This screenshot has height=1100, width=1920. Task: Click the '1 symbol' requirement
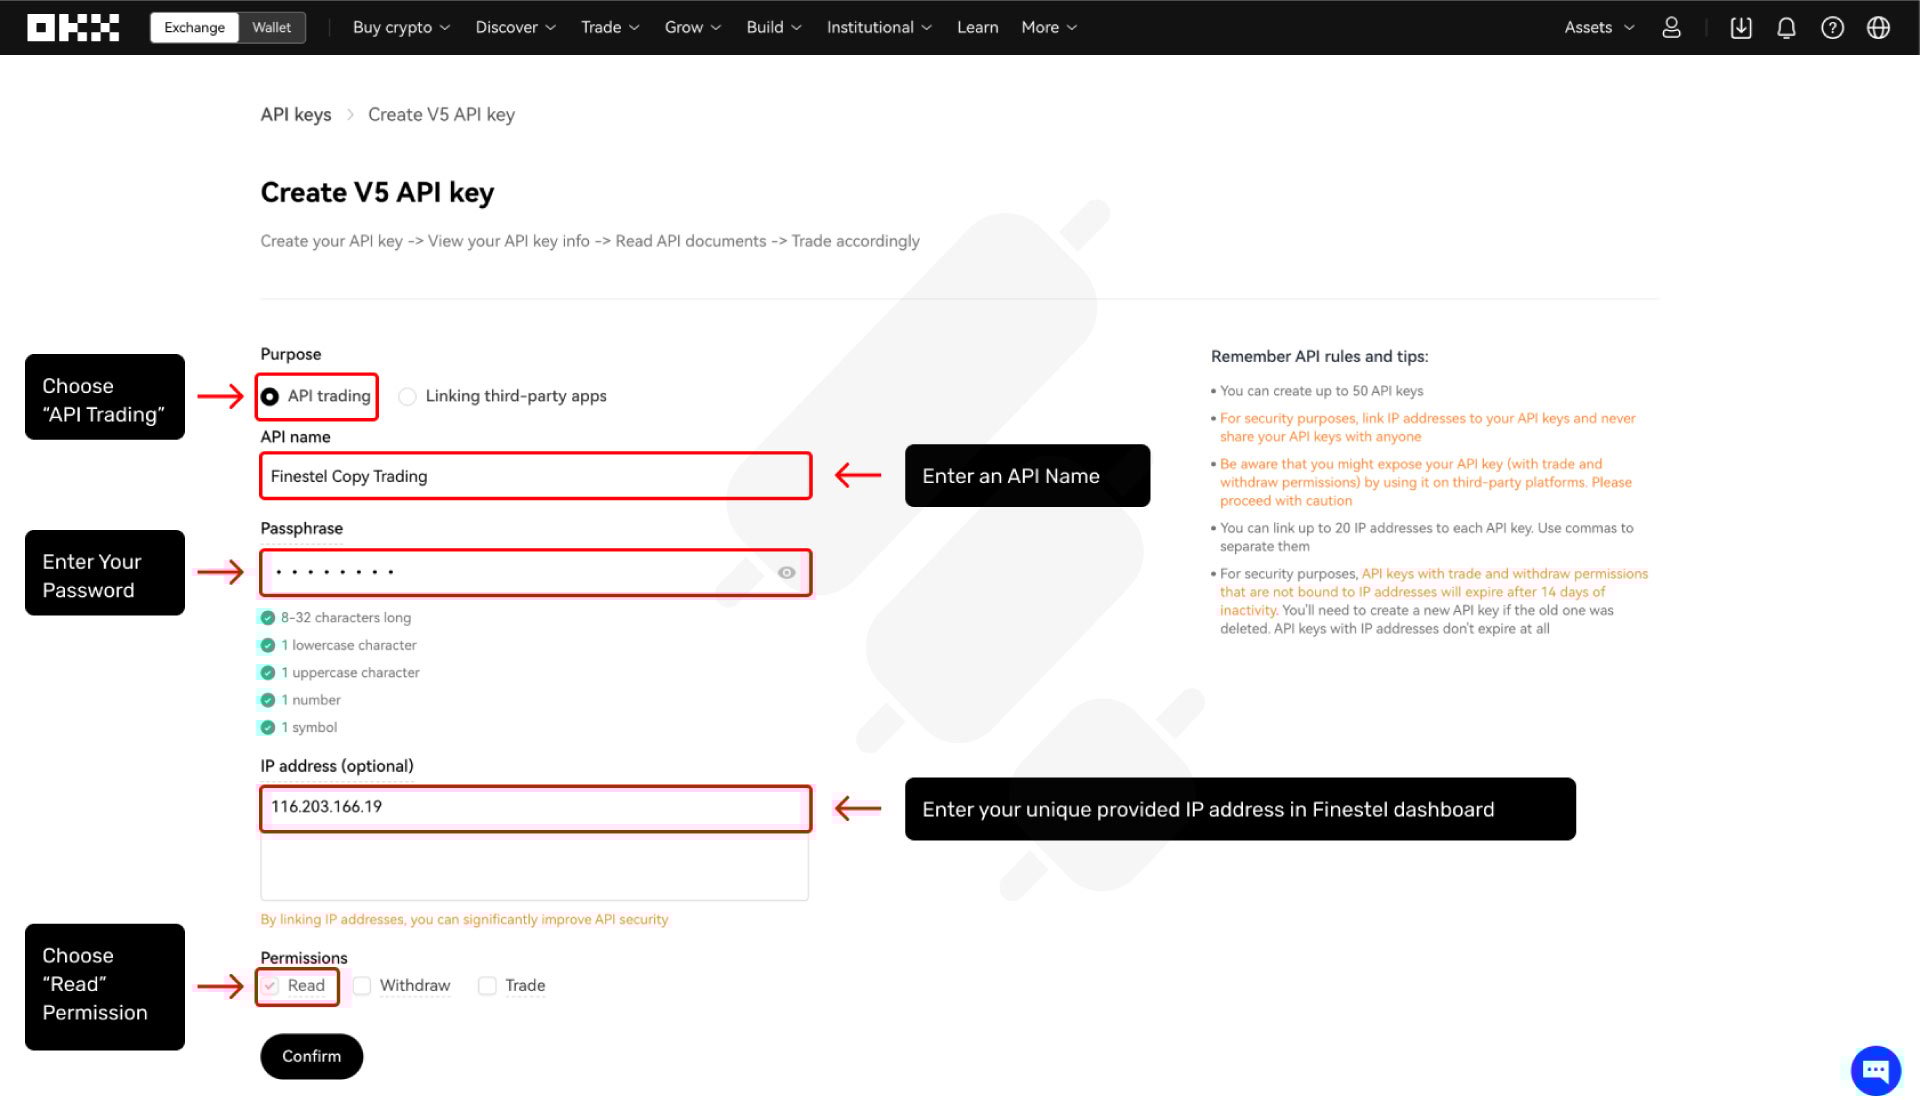click(x=308, y=727)
